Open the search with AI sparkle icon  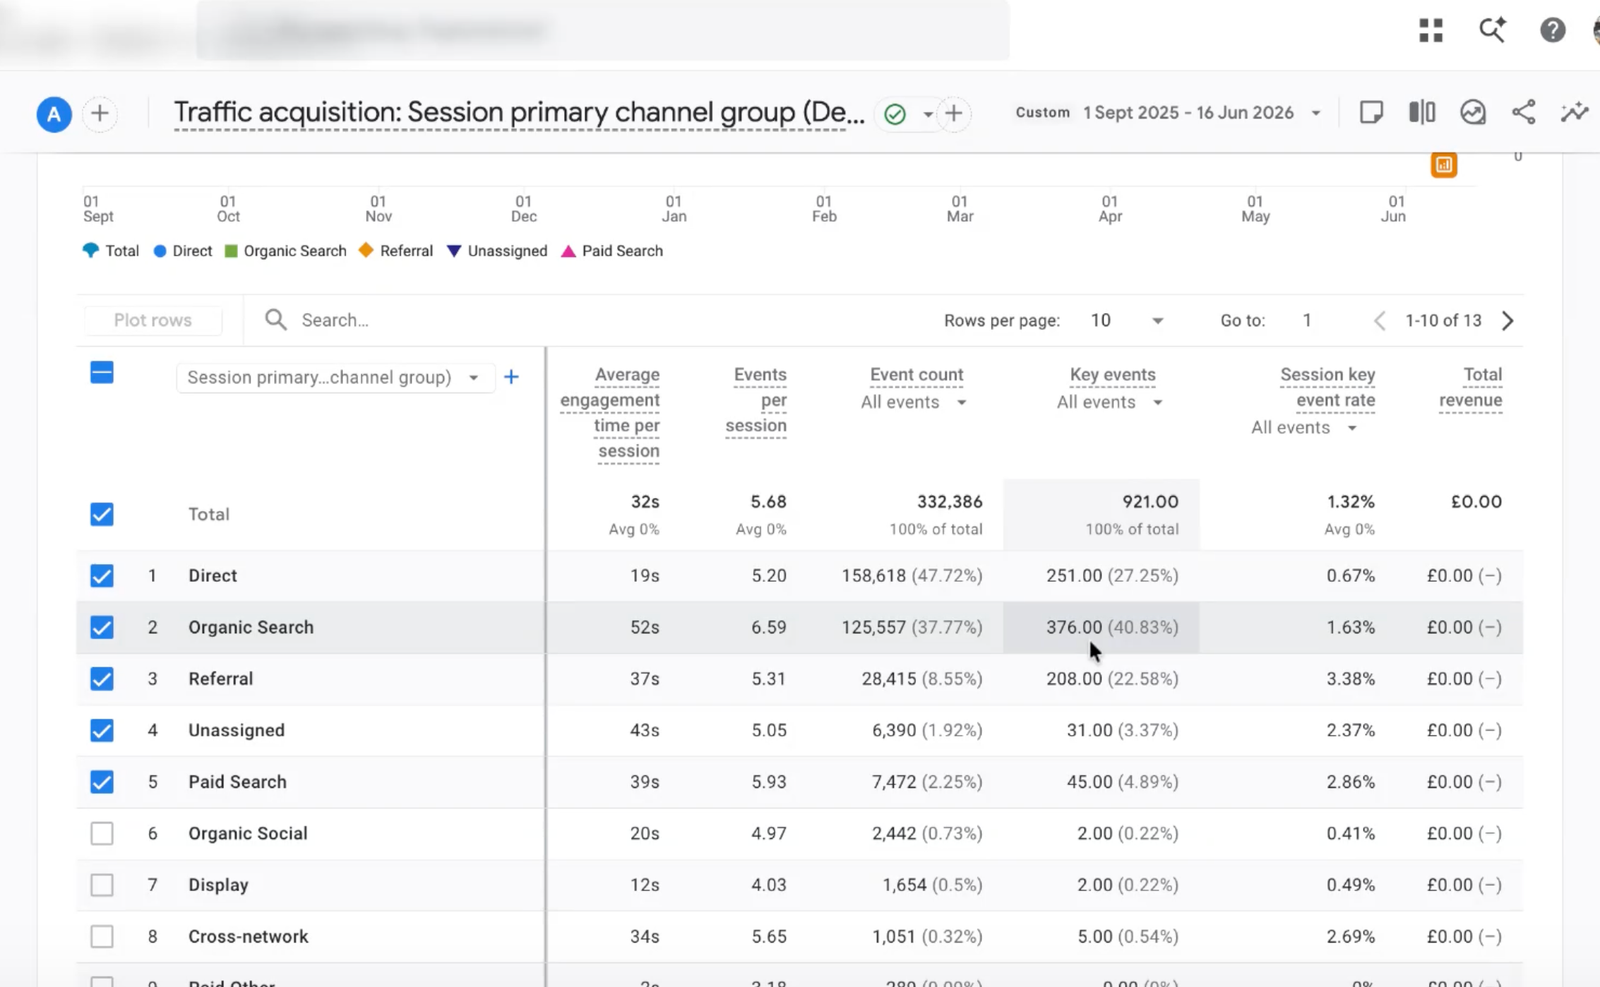1492,30
